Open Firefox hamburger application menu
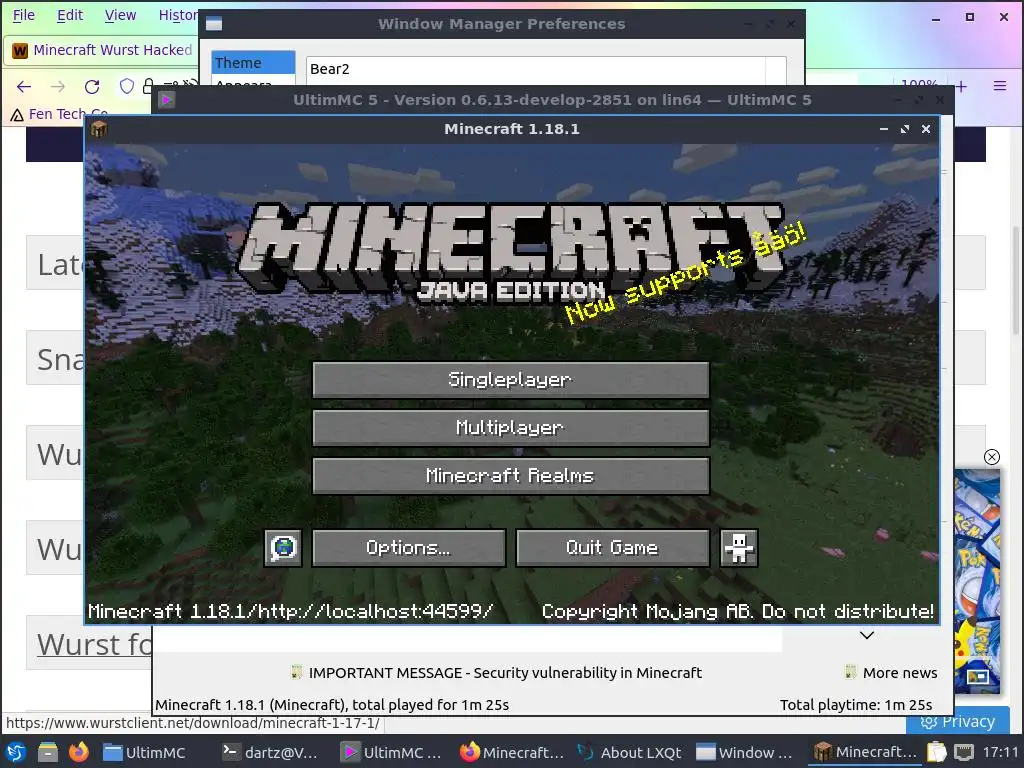 (999, 86)
